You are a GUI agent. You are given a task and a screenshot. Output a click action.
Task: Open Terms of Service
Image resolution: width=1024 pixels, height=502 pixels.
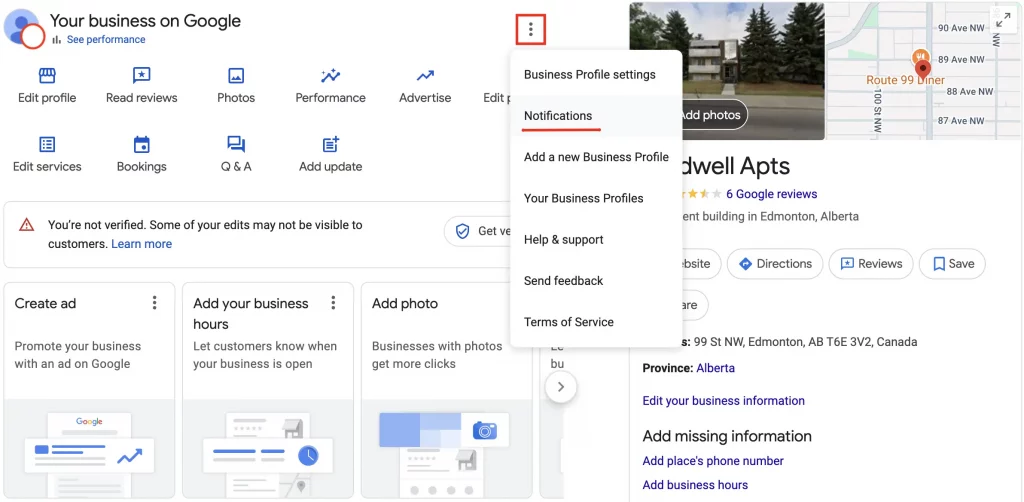pyautogui.click(x=596, y=322)
